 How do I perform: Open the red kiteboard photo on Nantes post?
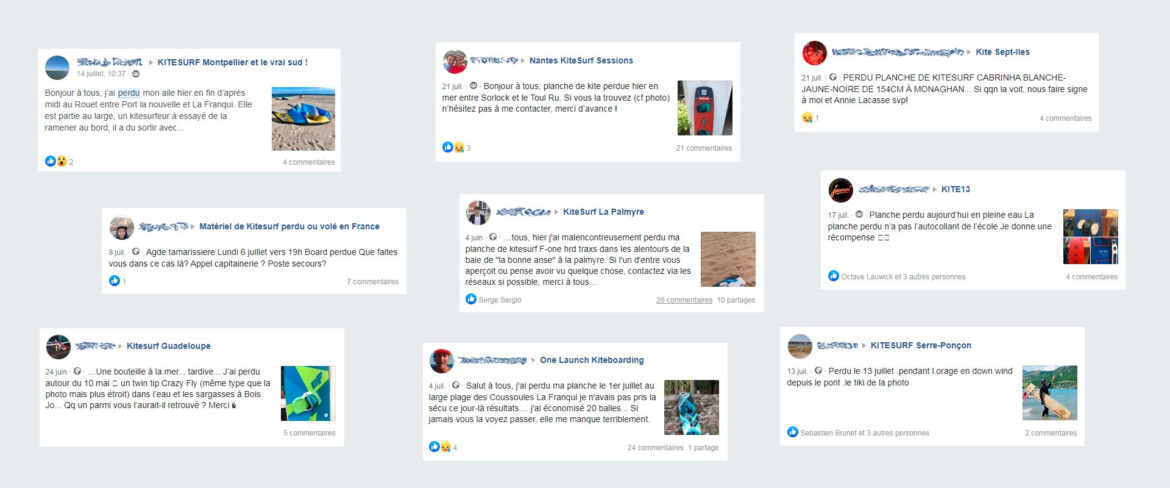click(x=704, y=108)
